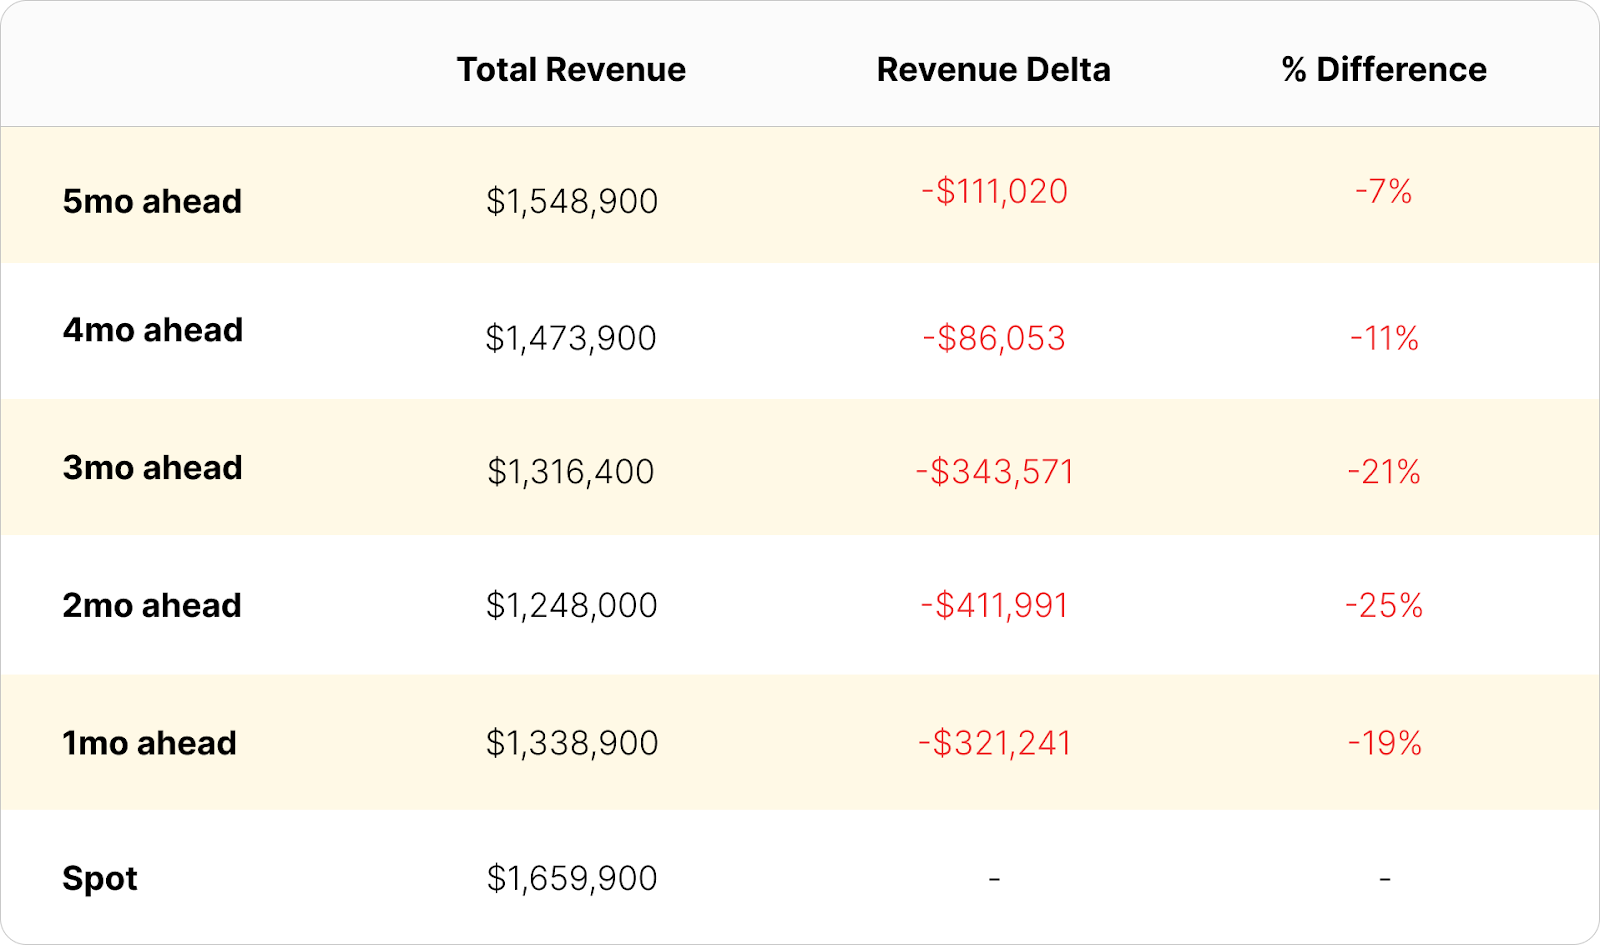Click the -$411,991 revenue delta value
Viewport: 1600px width, 945px height.
point(994,606)
